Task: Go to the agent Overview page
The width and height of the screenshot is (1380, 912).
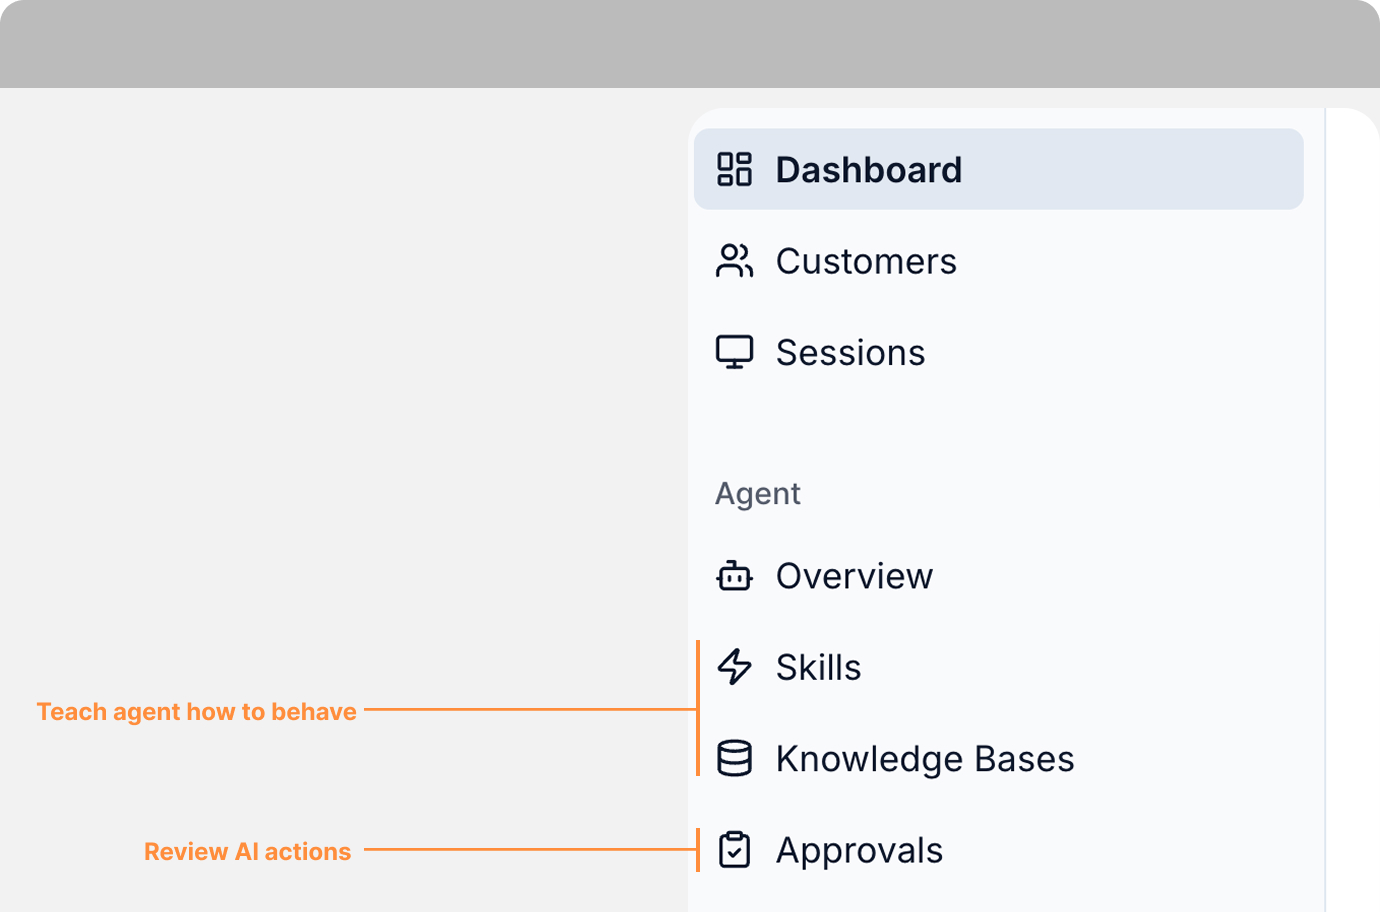Action: click(854, 575)
